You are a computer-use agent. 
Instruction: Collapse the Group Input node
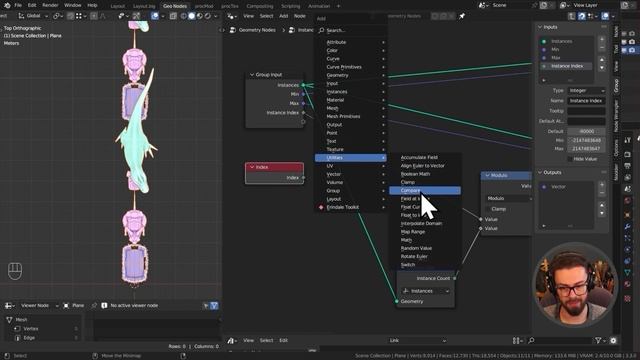252,75
